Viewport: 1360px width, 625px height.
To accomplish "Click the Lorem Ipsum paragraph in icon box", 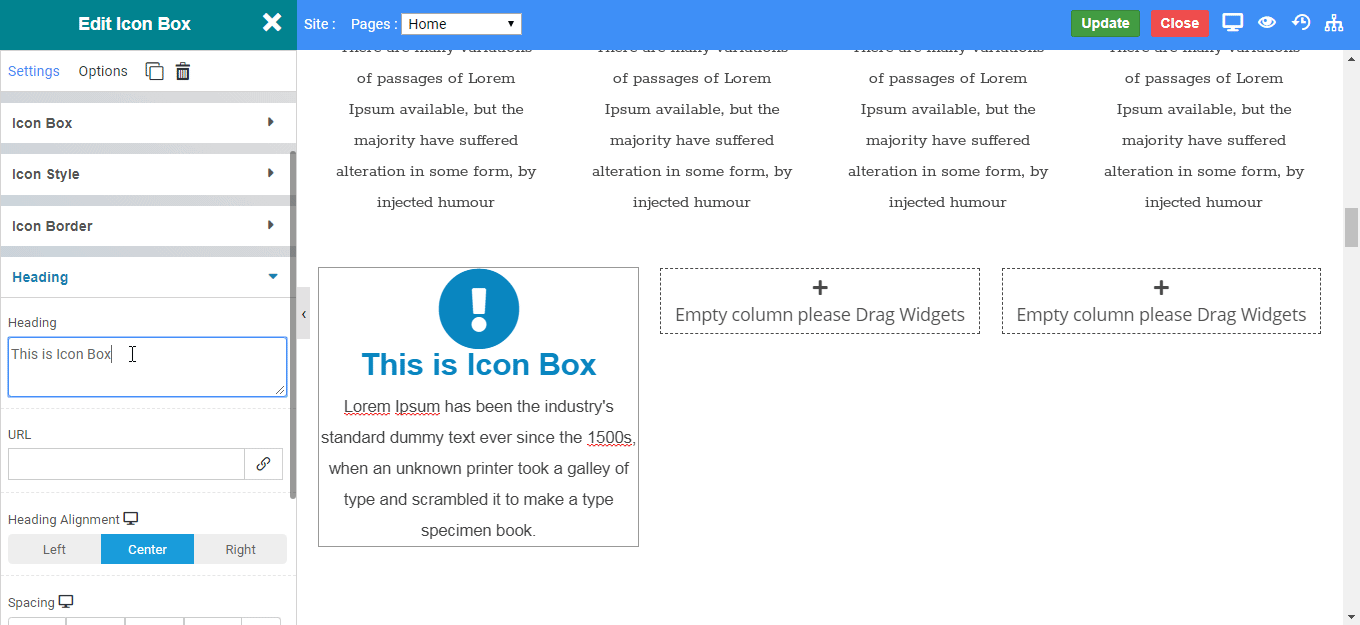I will tap(479, 468).
